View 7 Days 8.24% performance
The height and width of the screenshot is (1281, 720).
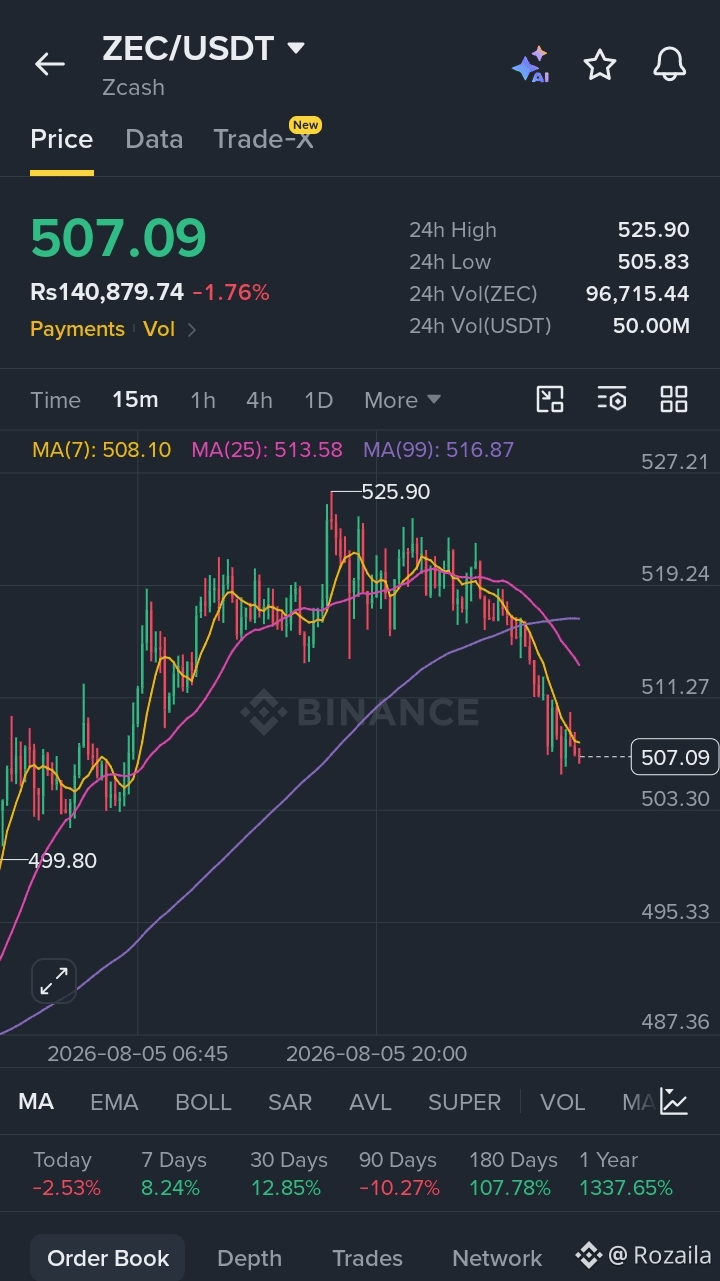173,1174
